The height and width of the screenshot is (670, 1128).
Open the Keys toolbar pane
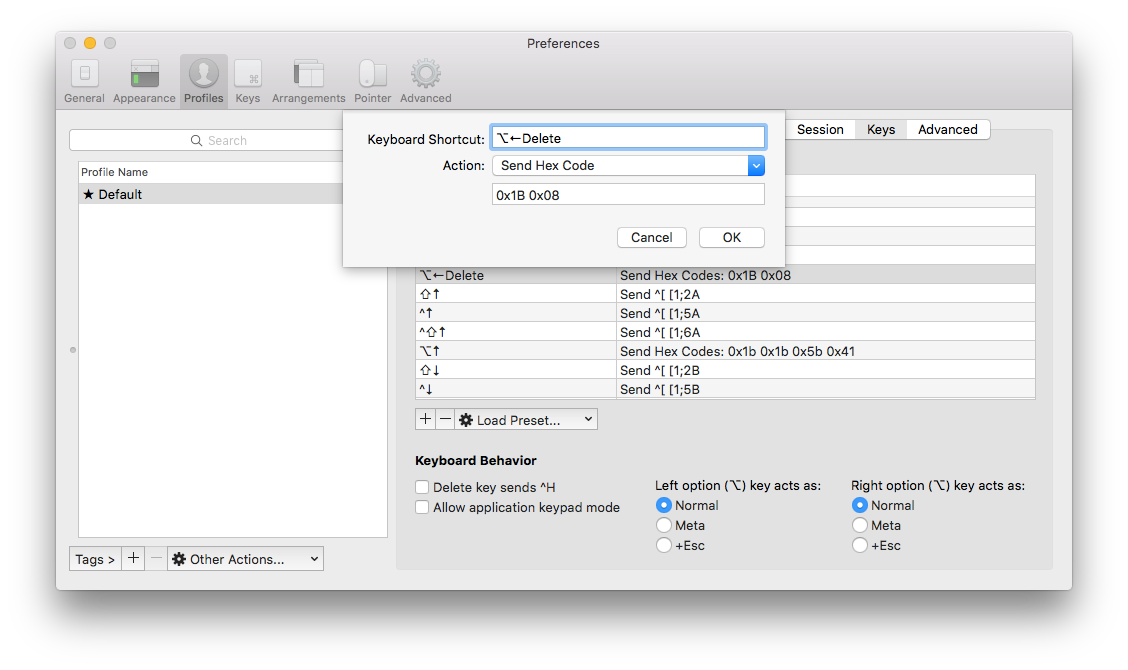pos(247,82)
